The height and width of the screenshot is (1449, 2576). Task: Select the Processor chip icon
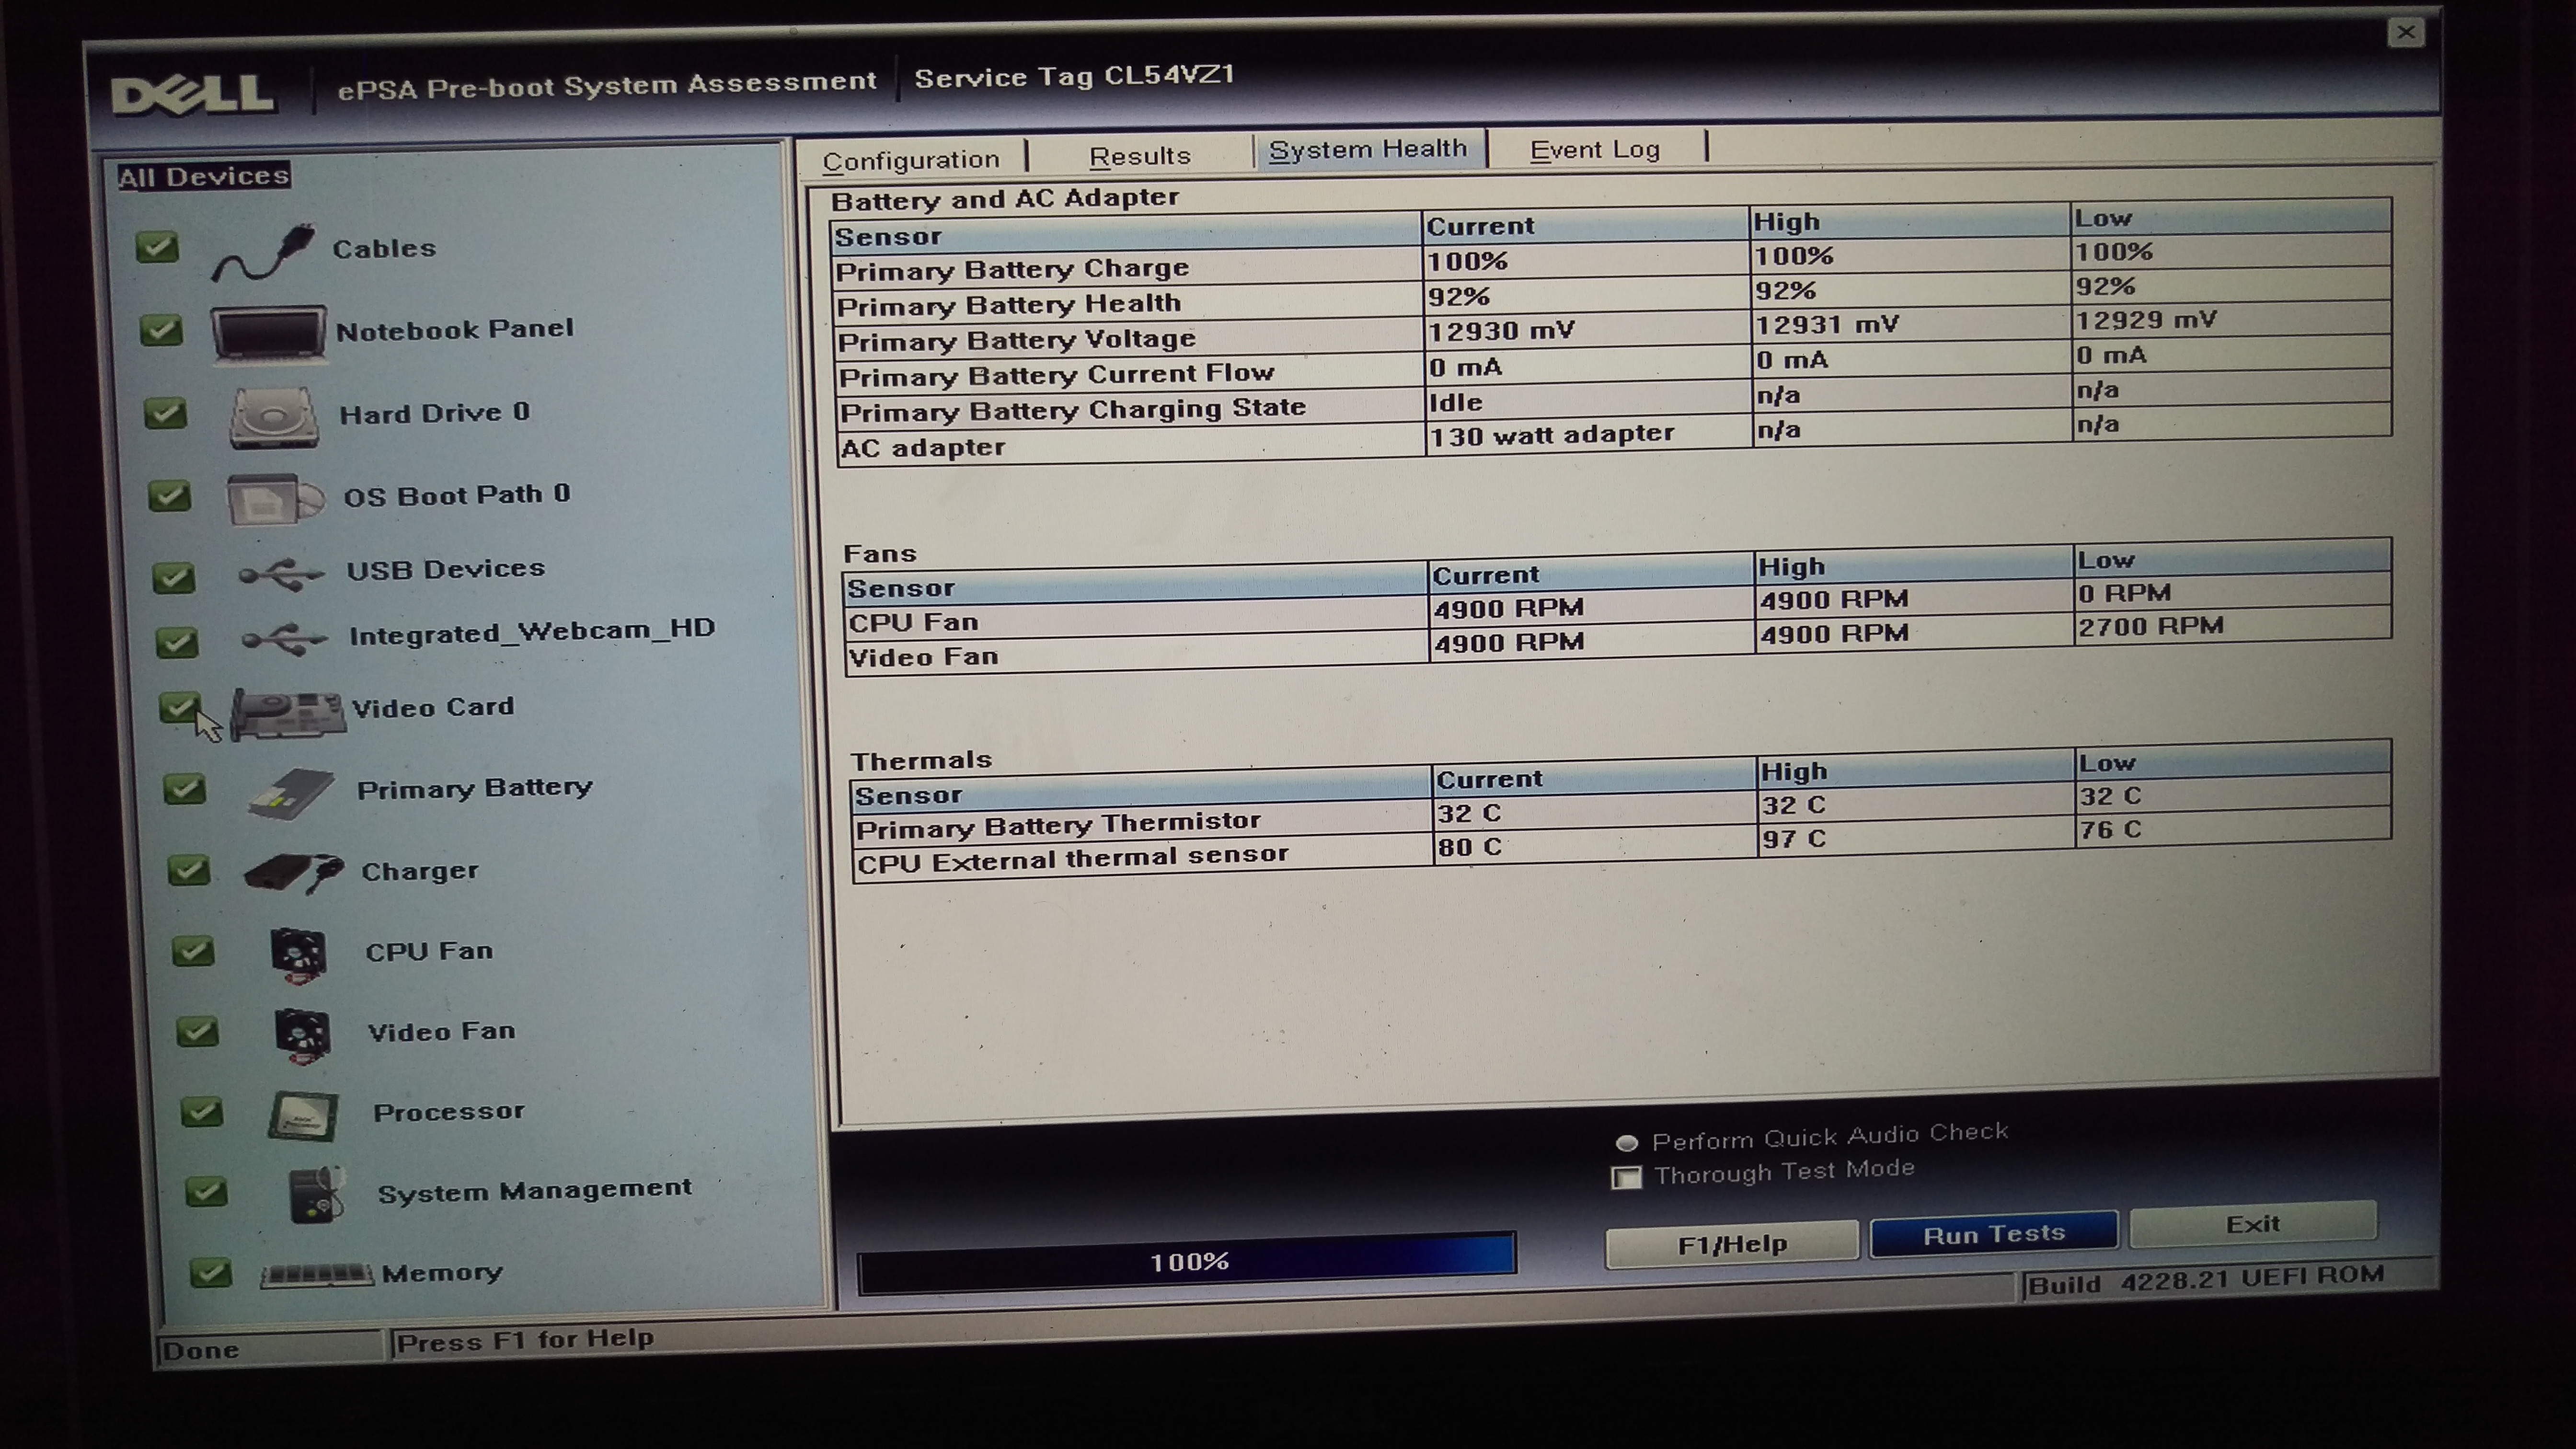tap(303, 1115)
